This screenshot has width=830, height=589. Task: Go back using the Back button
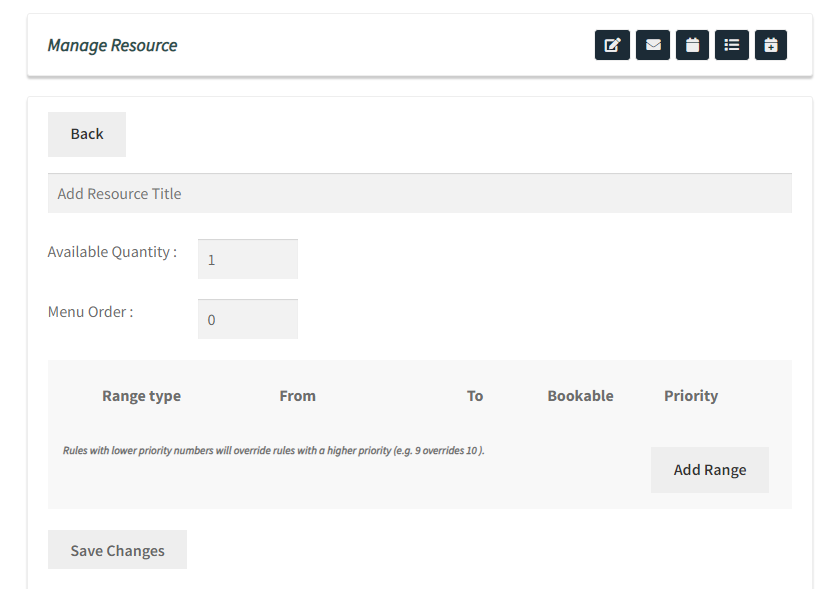[87, 134]
